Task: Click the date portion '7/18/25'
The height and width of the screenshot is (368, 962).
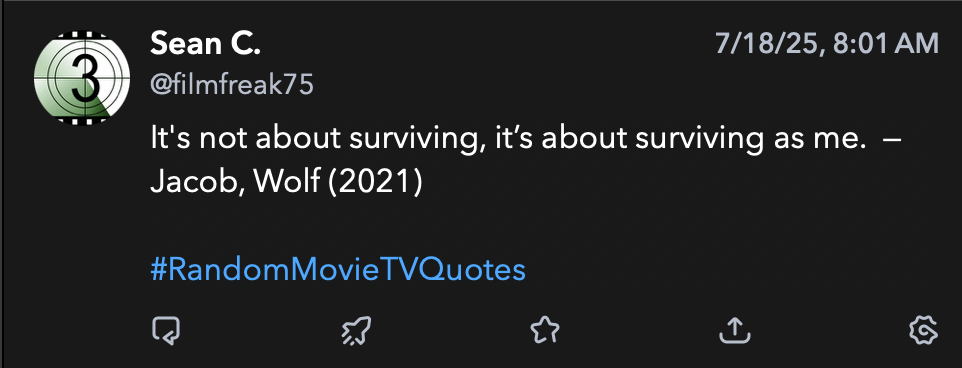Action: (x=769, y=44)
